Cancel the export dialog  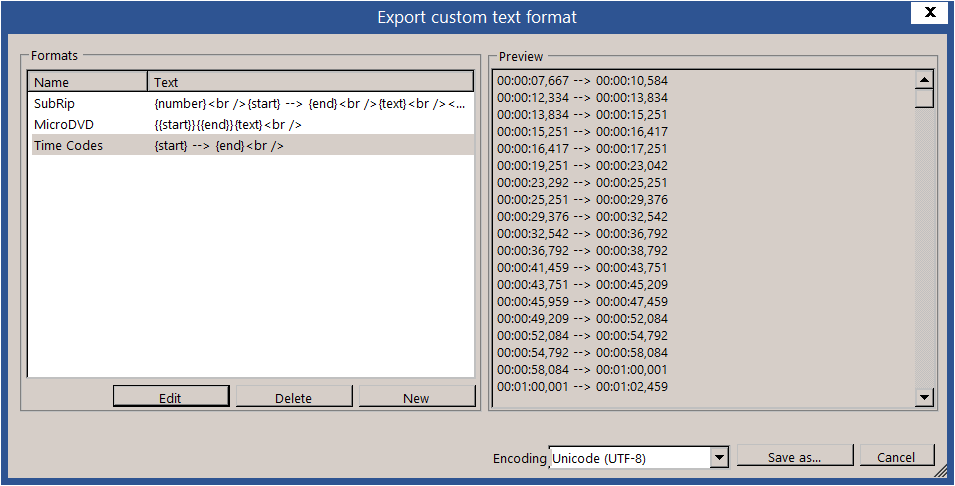pos(896,457)
